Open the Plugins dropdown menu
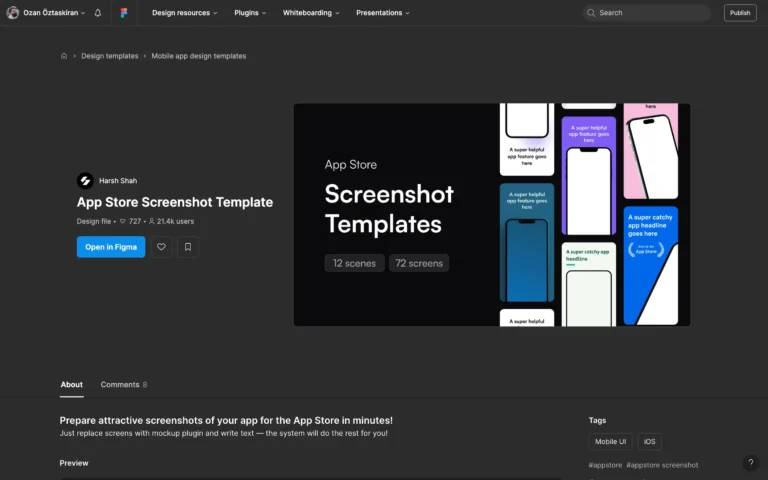 pyautogui.click(x=250, y=13)
